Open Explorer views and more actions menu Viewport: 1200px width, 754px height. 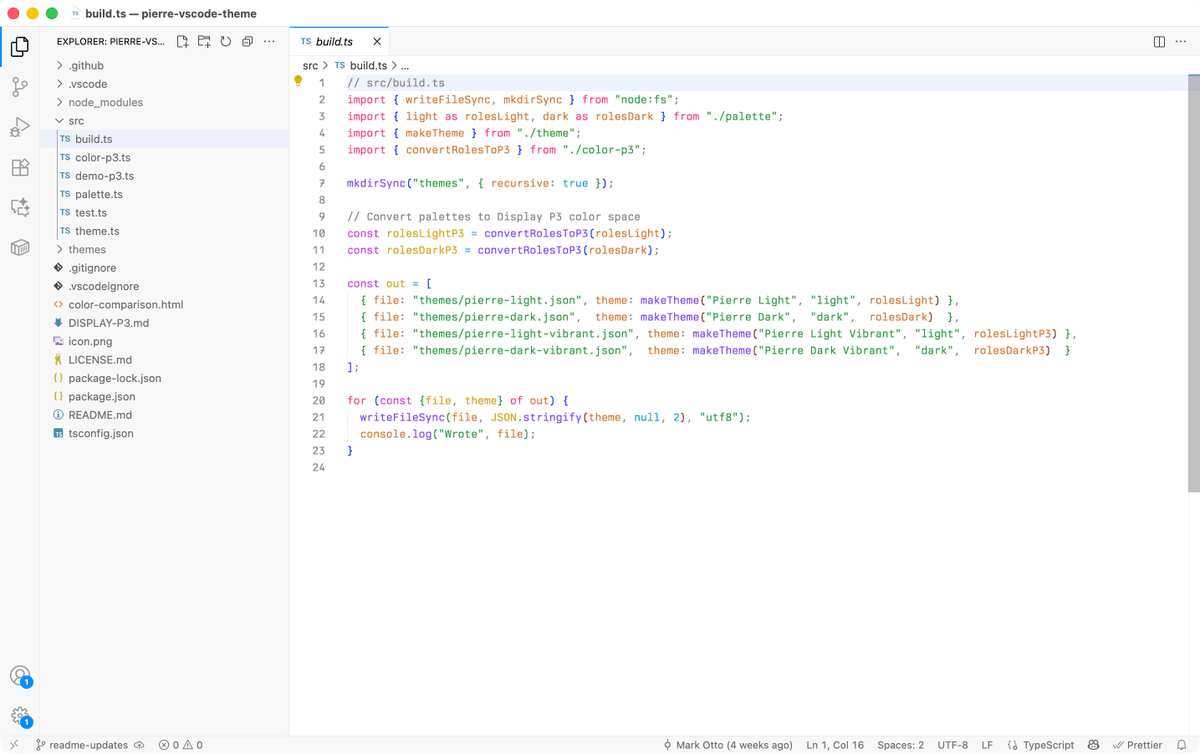pos(269,42)
